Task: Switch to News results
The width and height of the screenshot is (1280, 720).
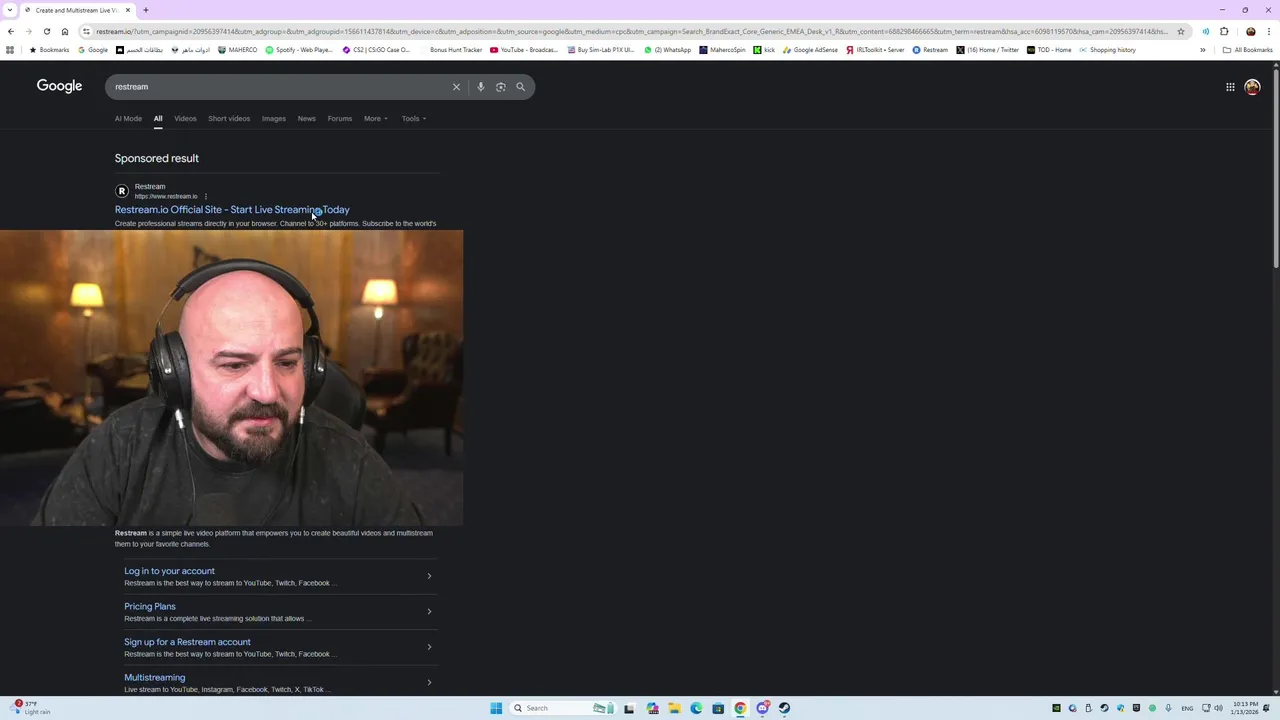Action: pos(306,118)
